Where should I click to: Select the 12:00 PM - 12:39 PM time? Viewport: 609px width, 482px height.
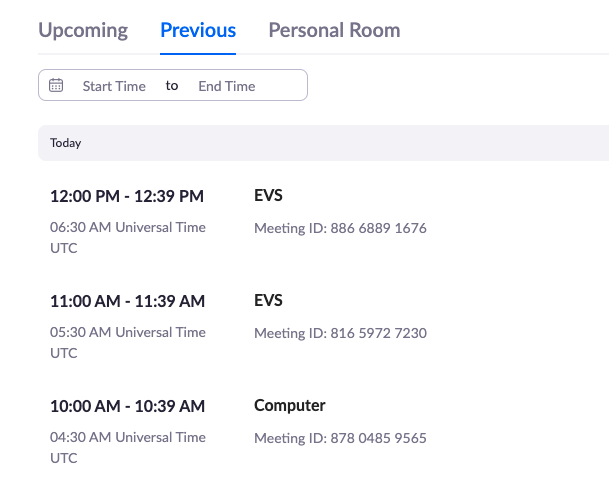(x=127, y=196)
